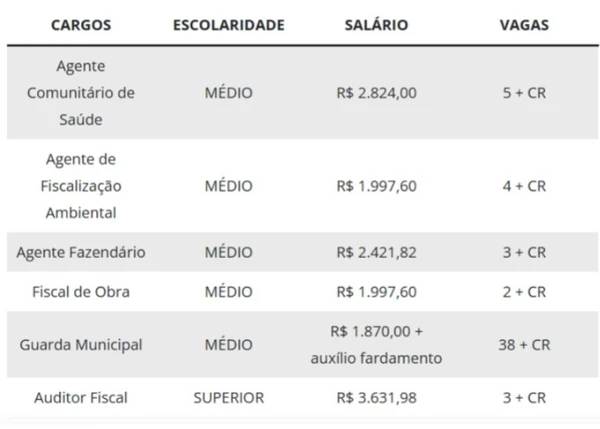Select the R$ 2.421,82 salary cell
This screenshot has height=429, width=600.
click(x=375, y=252)
